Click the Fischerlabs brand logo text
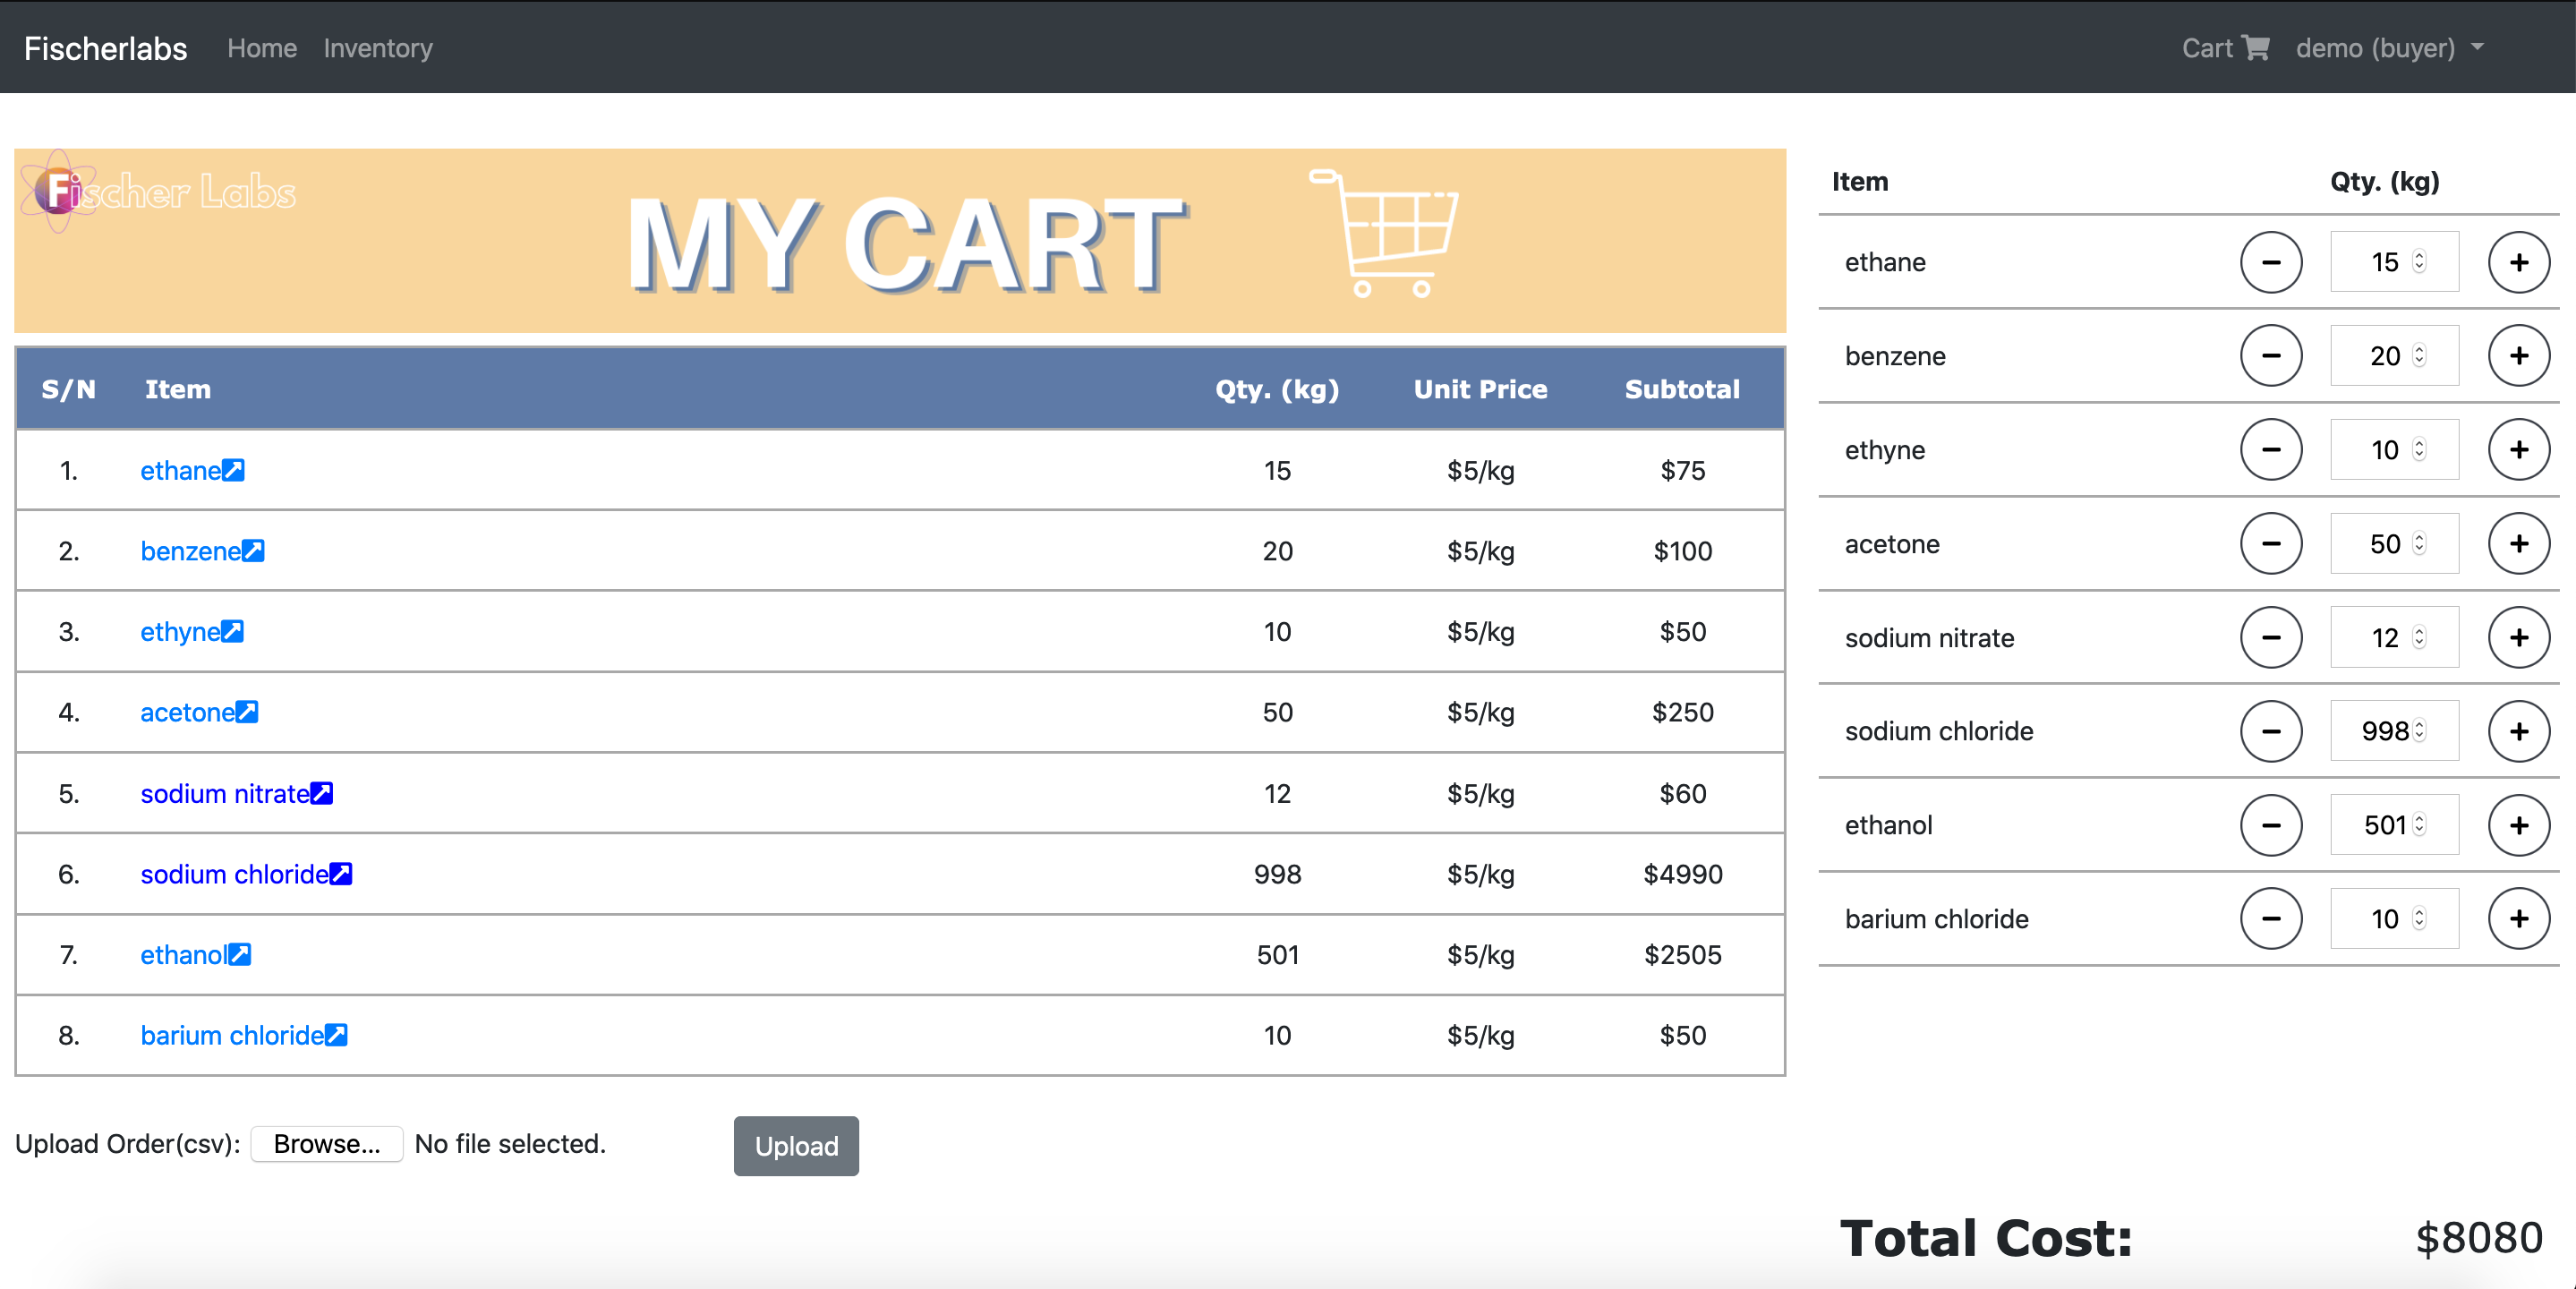 coord(105,48)
